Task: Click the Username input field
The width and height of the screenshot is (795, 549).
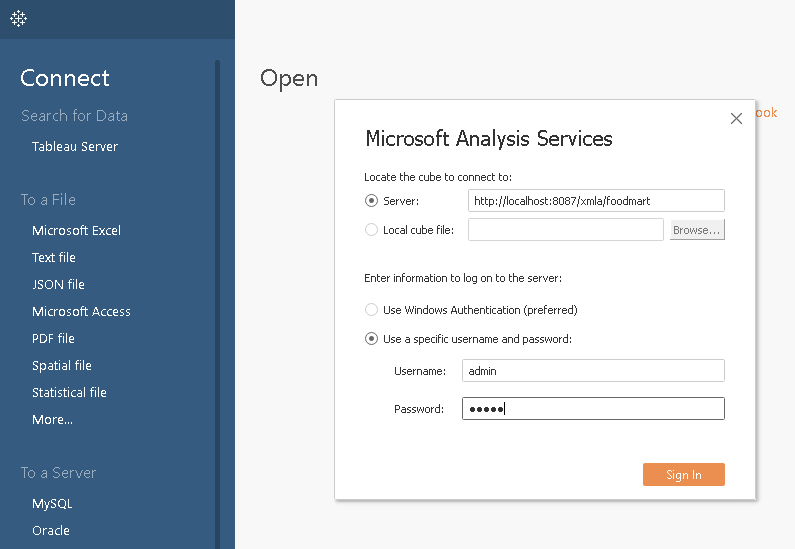Action: point(593,371)
